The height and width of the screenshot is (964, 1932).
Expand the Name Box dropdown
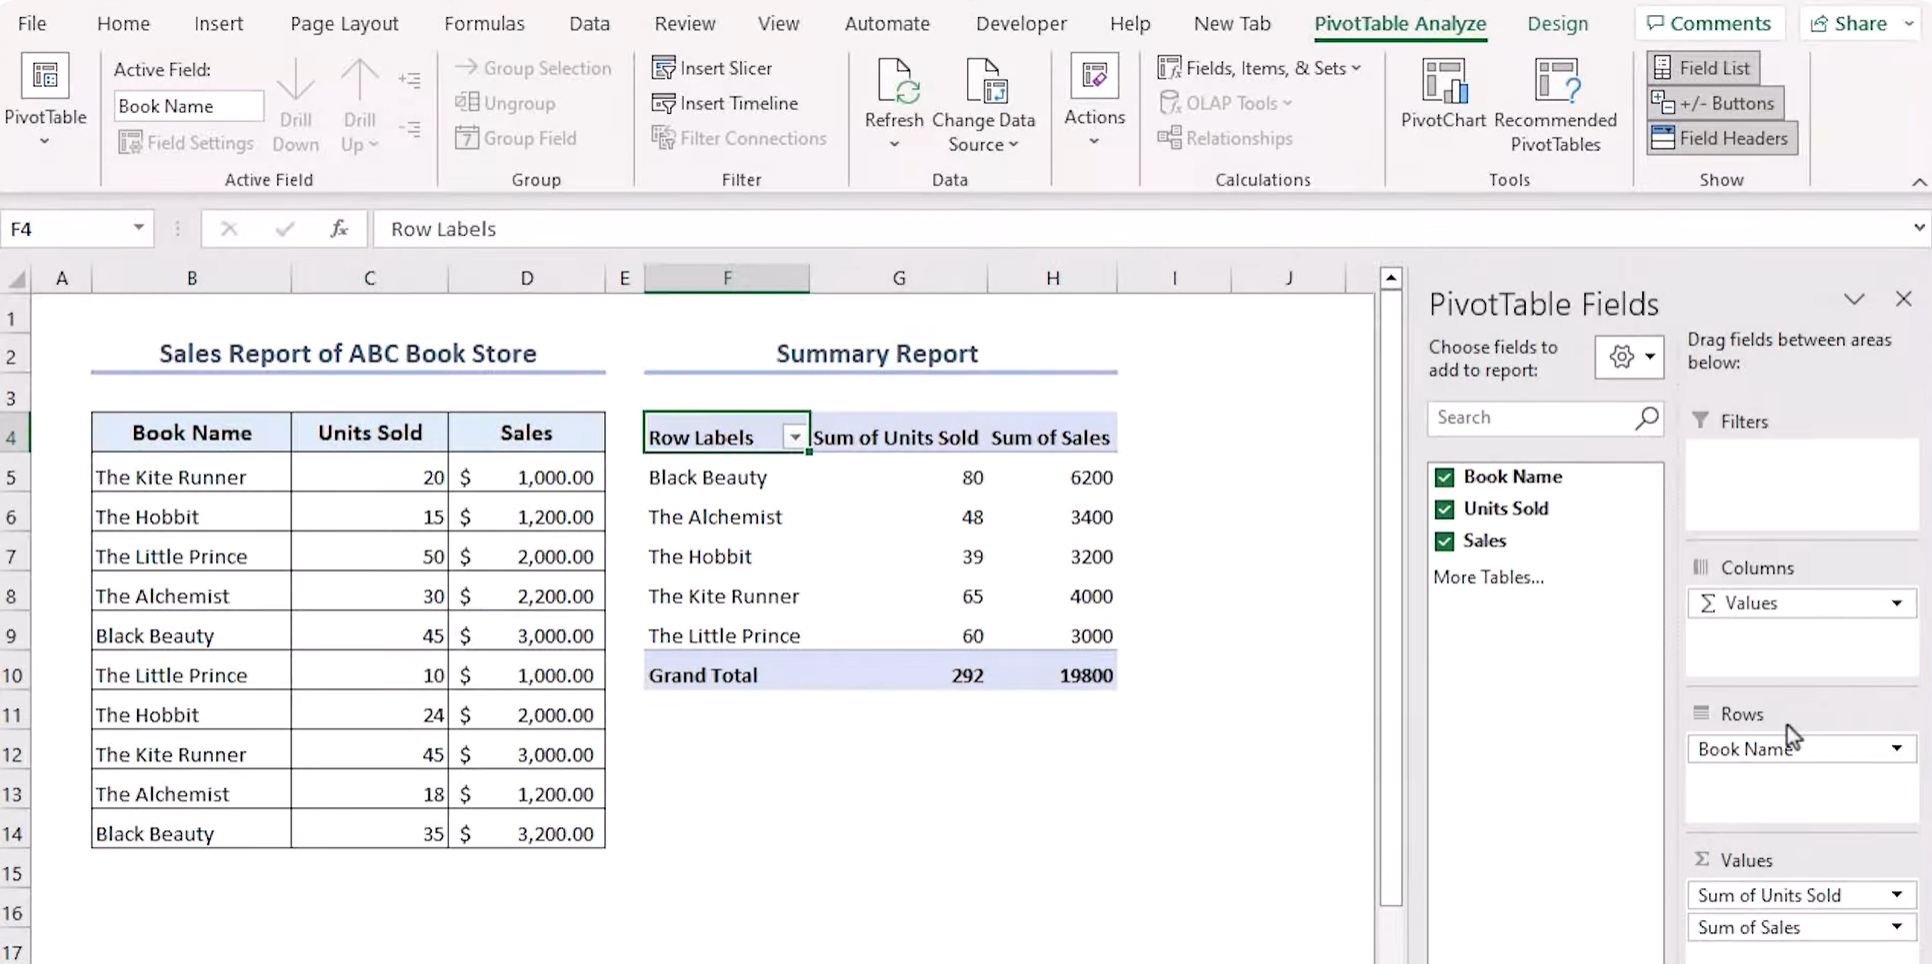[138, 229]
